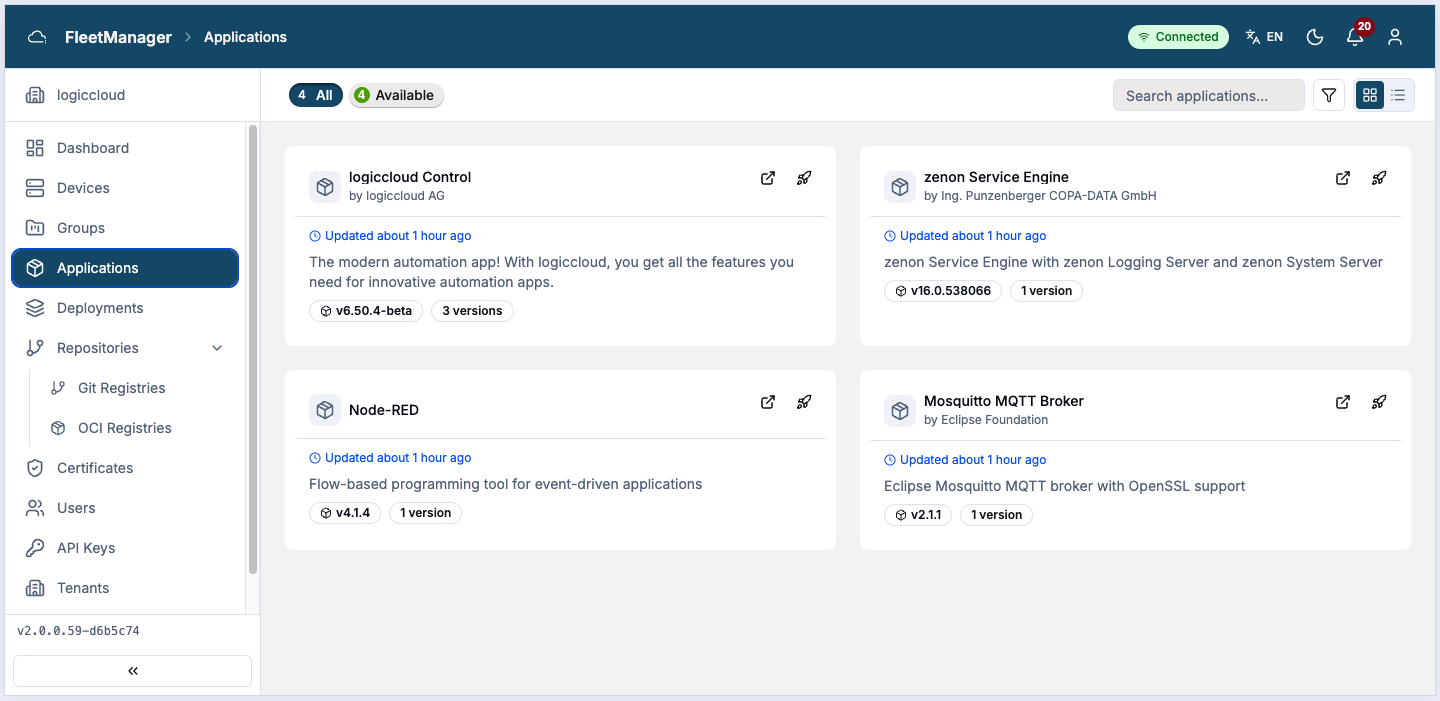Viewport: 1440px width, 701px height.
Task: Open external link icon for Node-RED card
Action: tap(768, 402)
